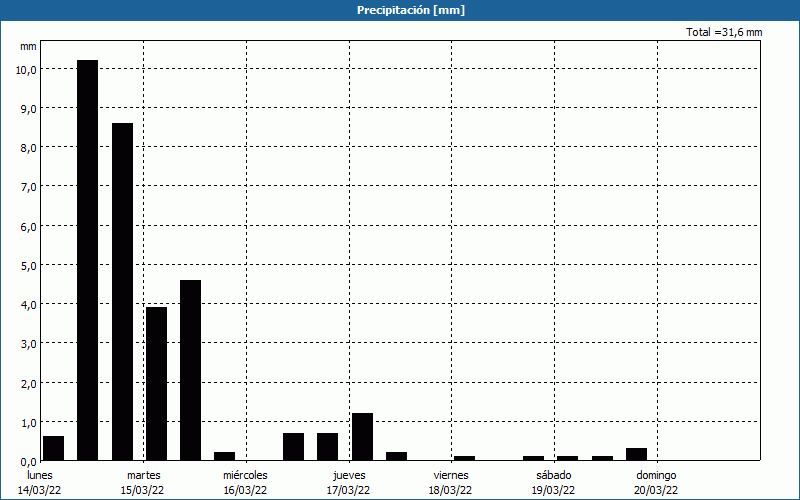This screenshot has height=500, width=800.
Task: Select the 0,0 y-axis value
Action: [29, 462]
